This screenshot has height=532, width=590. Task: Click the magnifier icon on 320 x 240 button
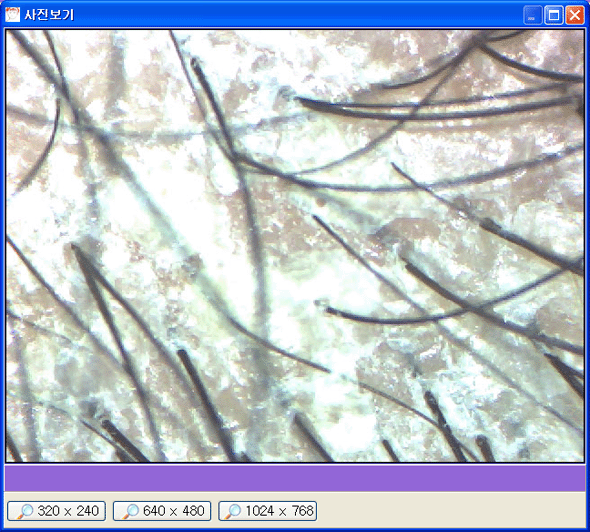pyautogui.click(x=26, y=511)
